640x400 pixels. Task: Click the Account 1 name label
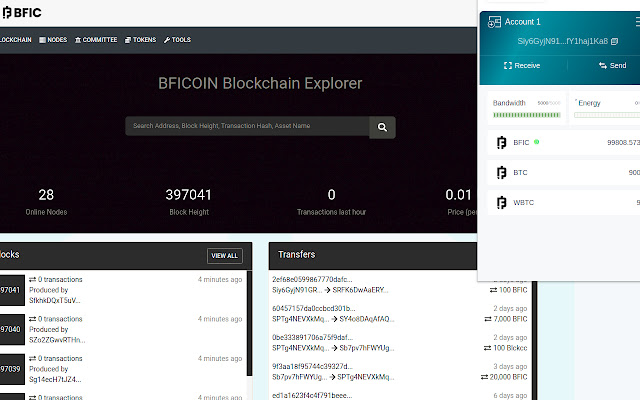(x=522, y=22)
